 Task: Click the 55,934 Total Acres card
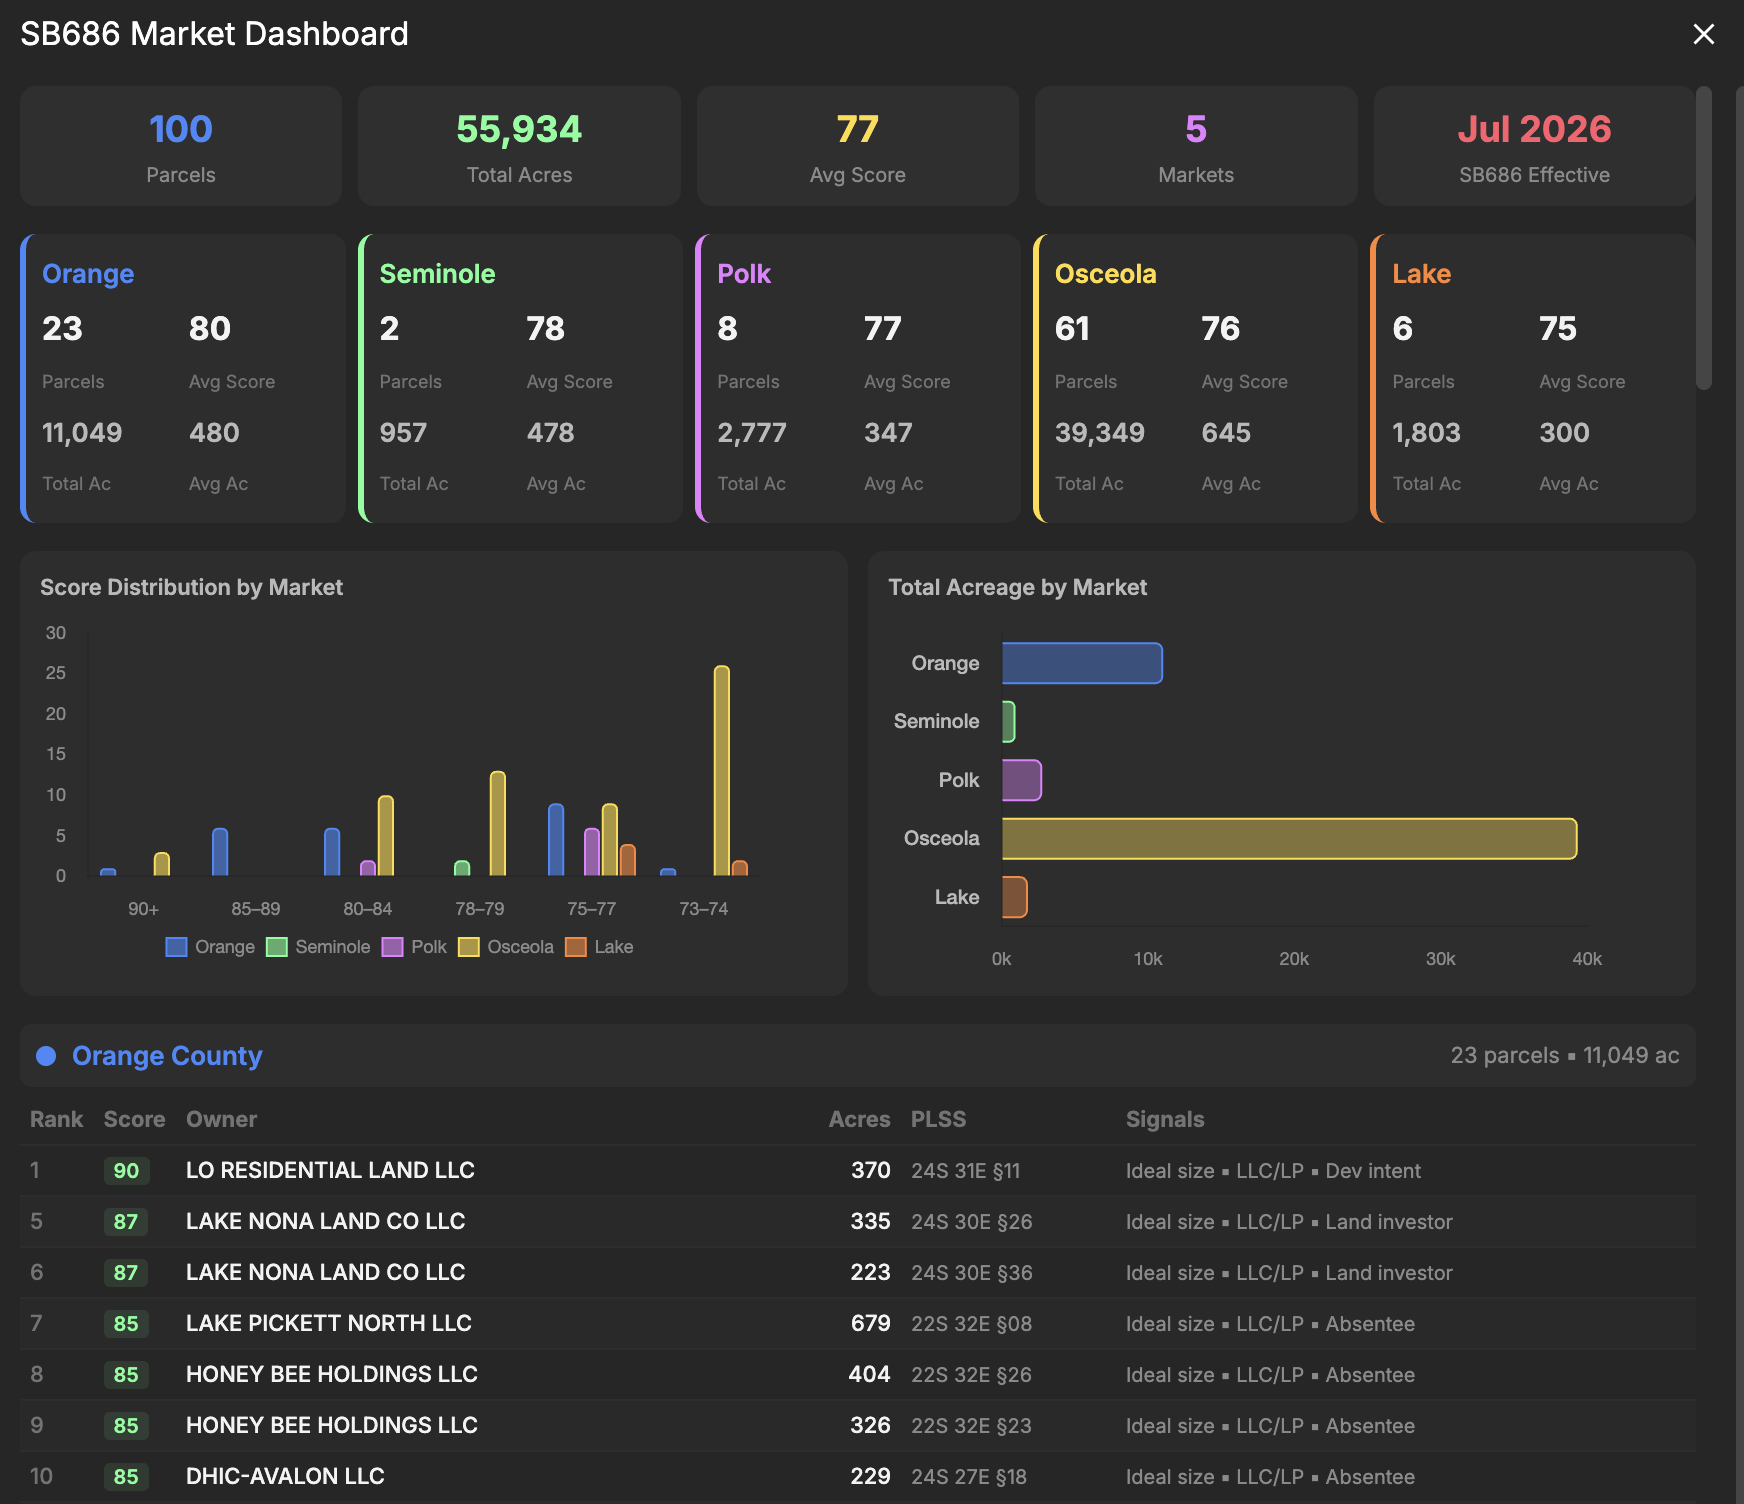coord(519,146)
